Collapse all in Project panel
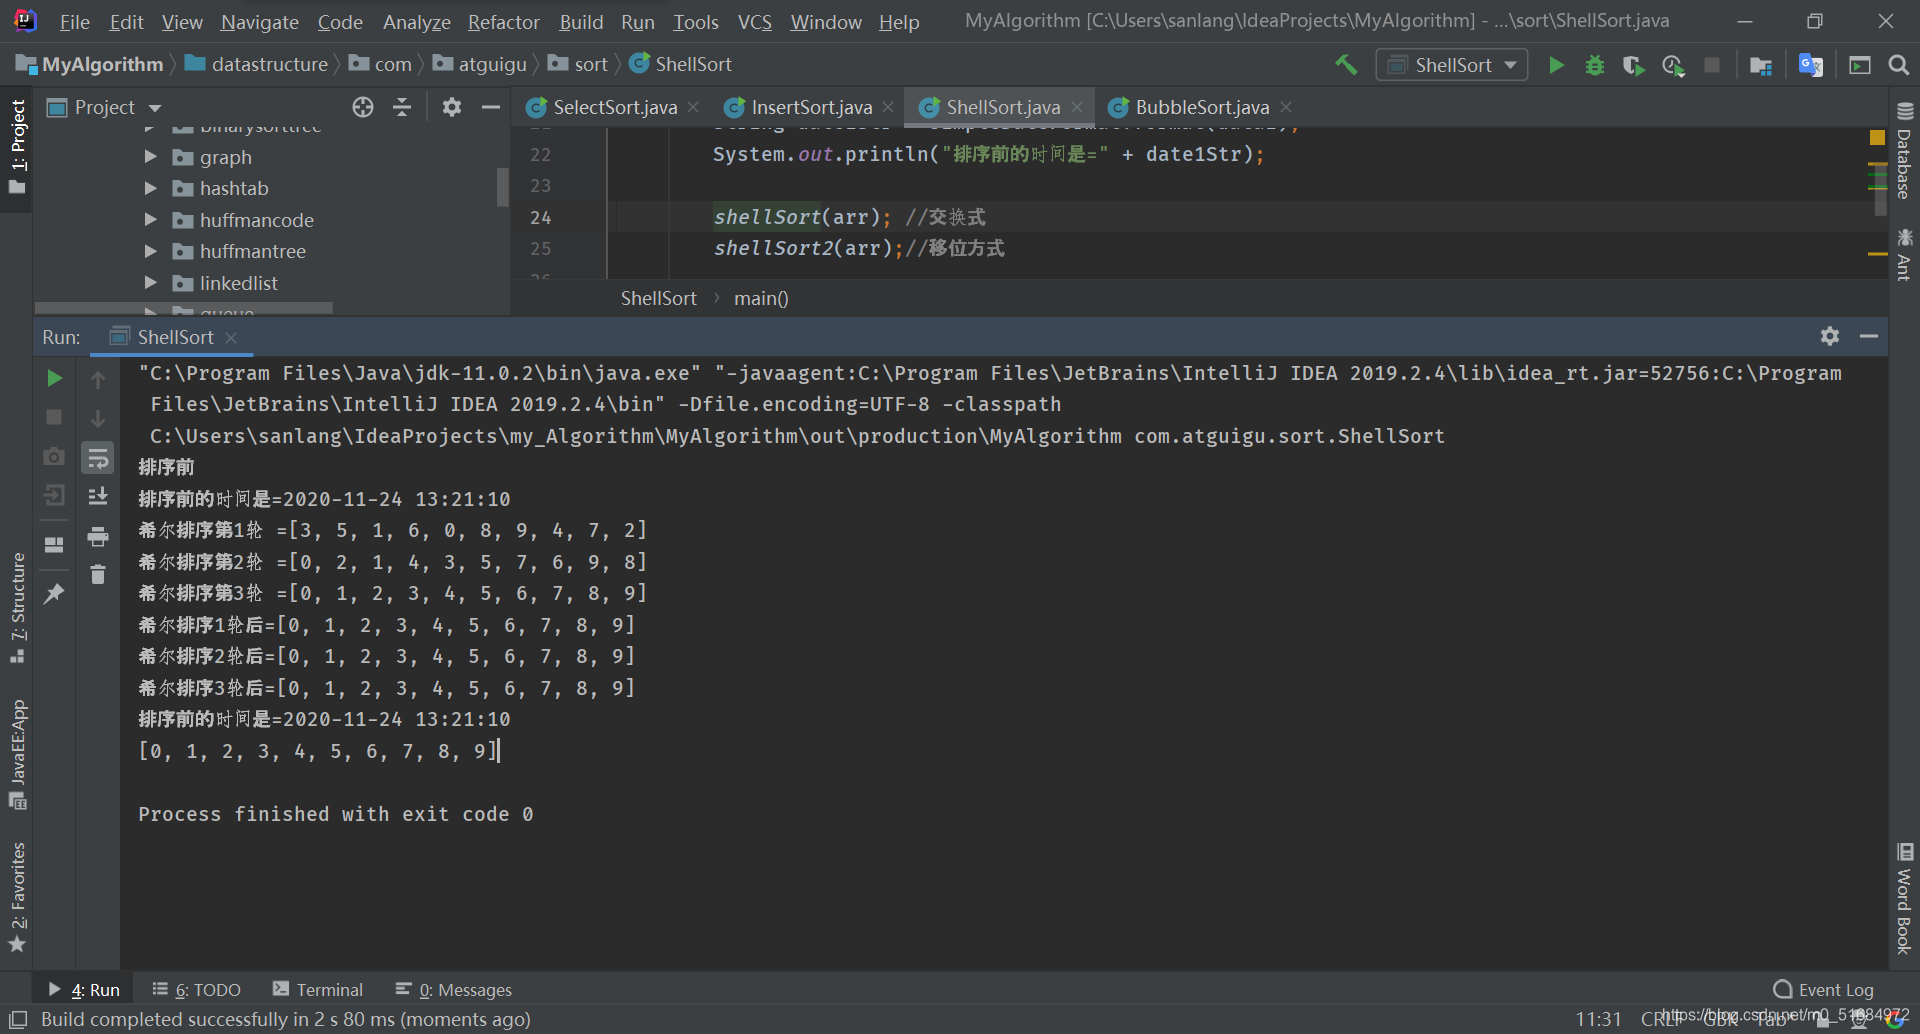The width and height of the screenshot is (1920, 1034). pos(402,107)
